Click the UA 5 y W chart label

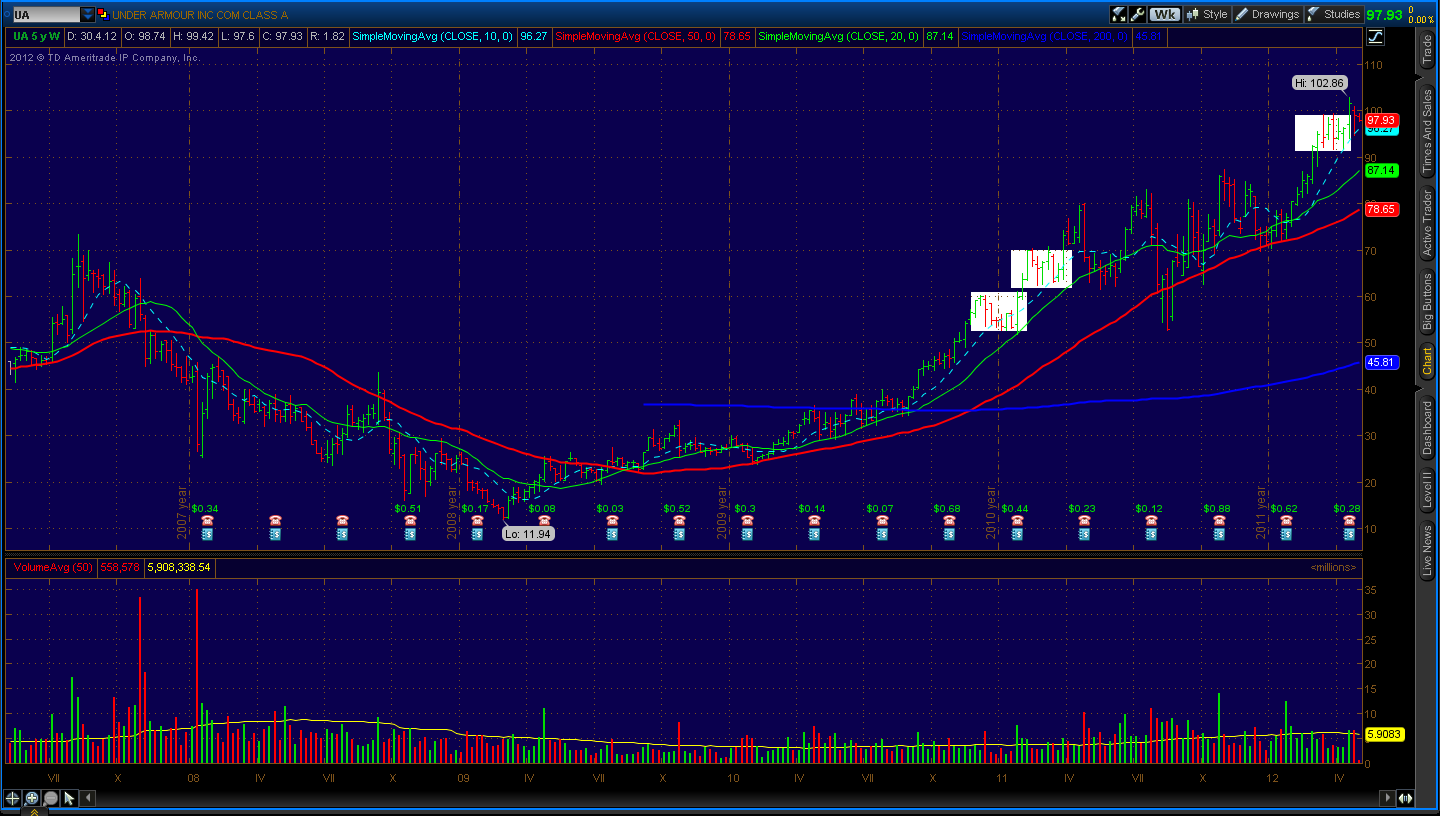point(35,37)
